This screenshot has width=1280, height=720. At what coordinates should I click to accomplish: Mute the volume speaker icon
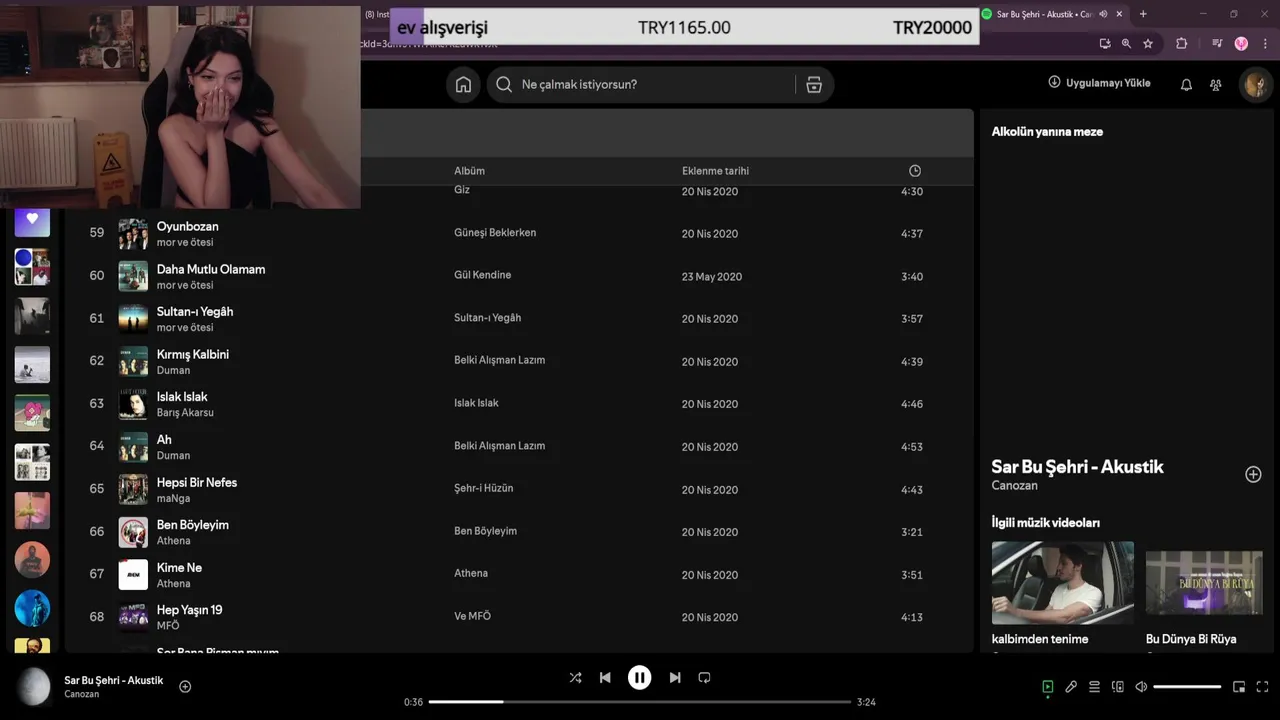[x=1141, y=687]
